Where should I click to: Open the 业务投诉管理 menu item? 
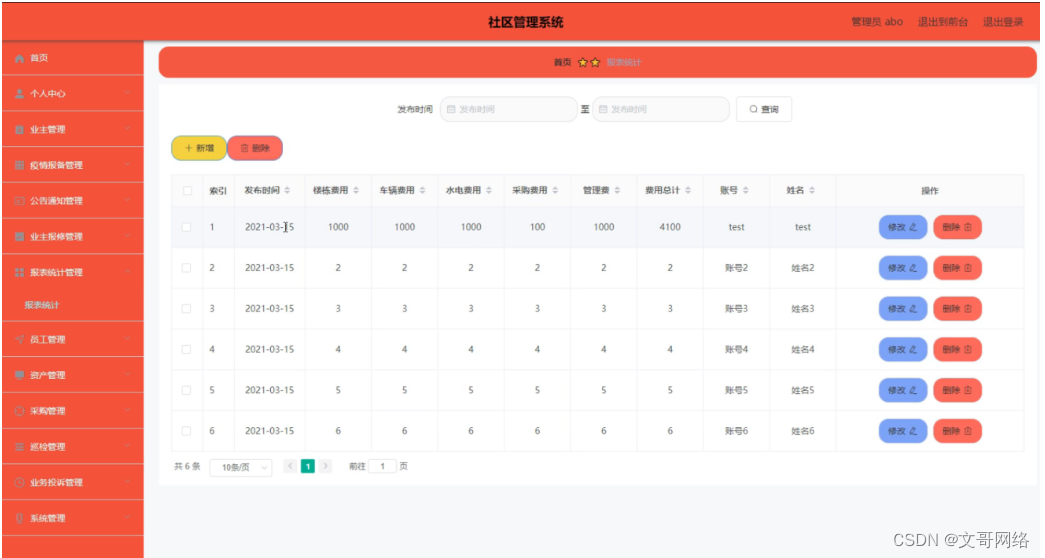point(73,482)
